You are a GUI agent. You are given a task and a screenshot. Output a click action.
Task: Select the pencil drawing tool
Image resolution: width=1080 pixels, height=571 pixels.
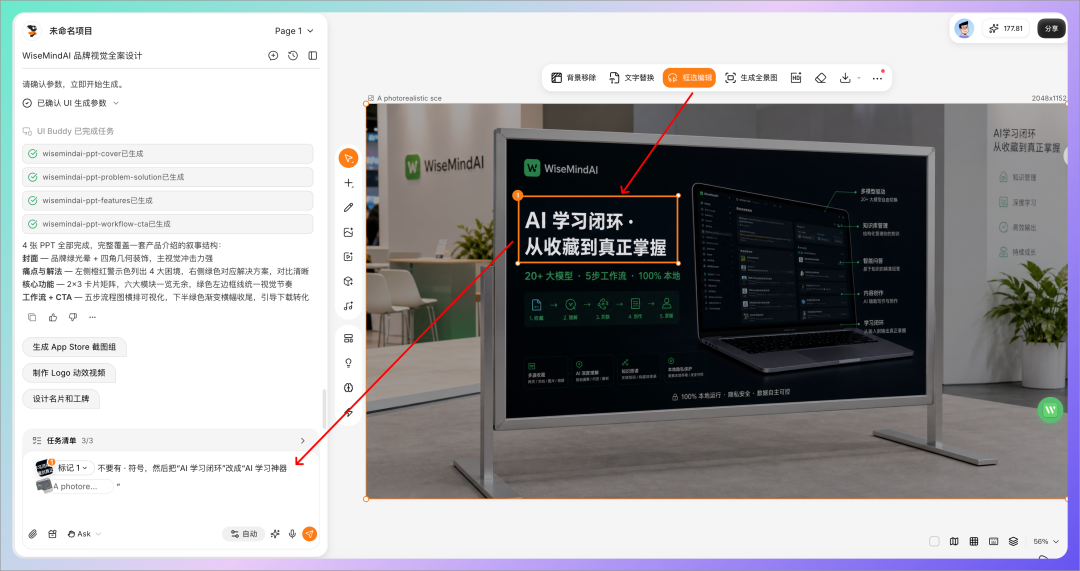point(349,207)
